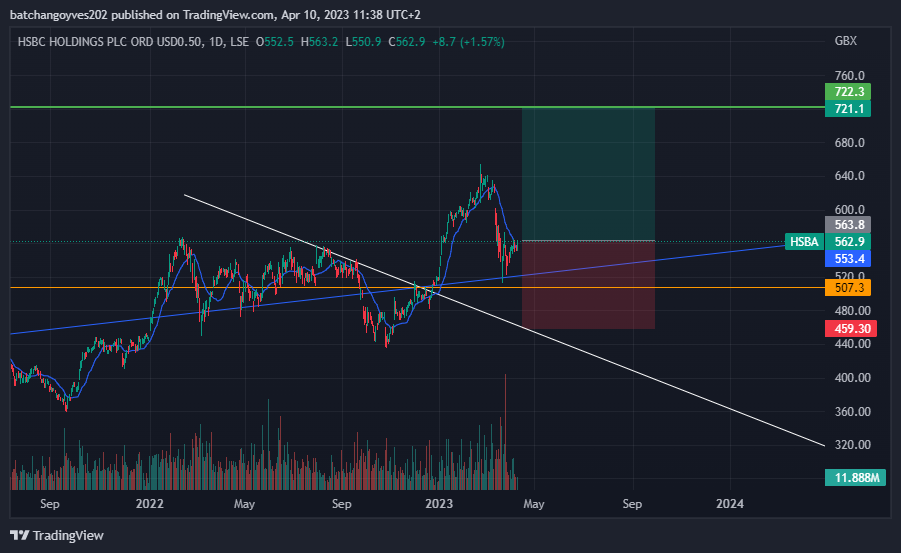Click the HSBC HOLDINGS PLC chart title
901x553 pixels.
[x=133, y=41]
